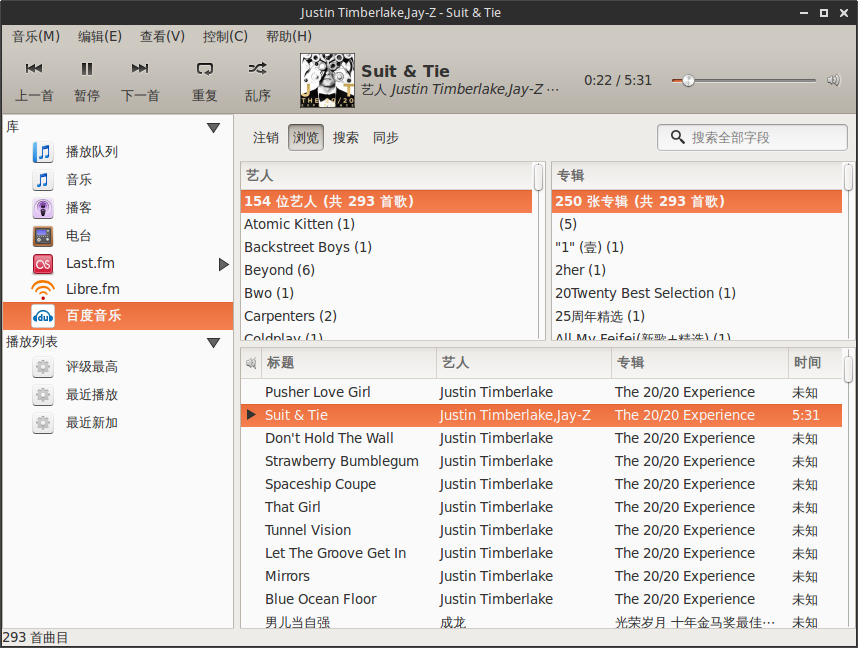The image size is (858, 648).
Task: Open the 查看(V) menu
Action: tap(163, 37)
